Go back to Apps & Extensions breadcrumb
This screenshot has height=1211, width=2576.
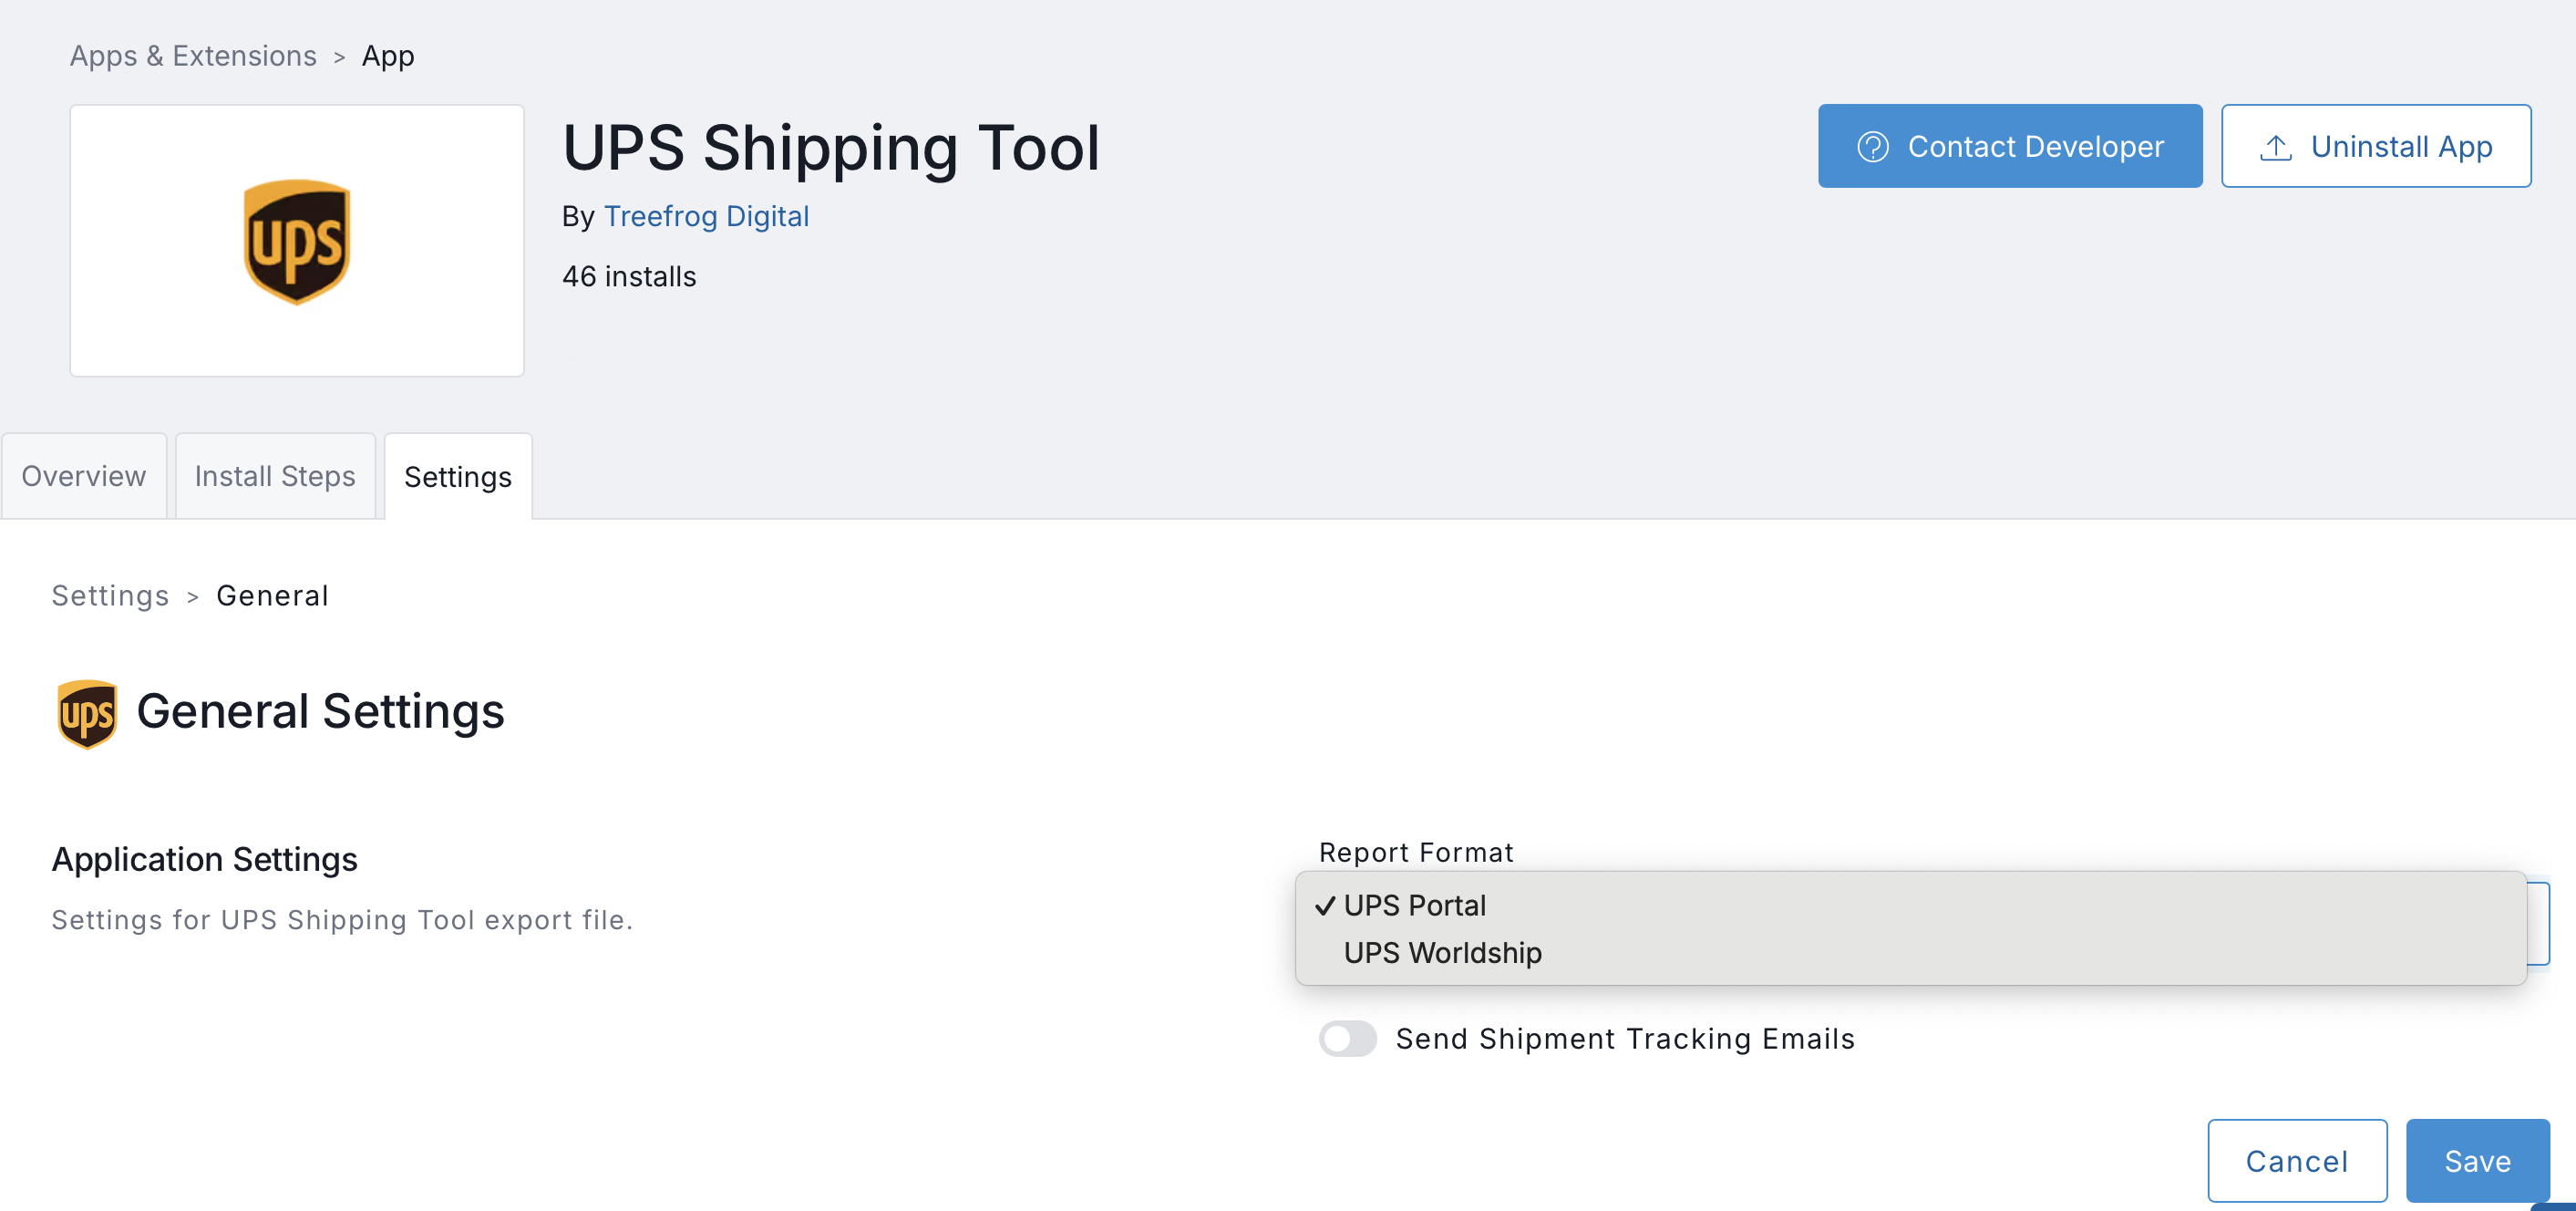(x=193, y=56)
